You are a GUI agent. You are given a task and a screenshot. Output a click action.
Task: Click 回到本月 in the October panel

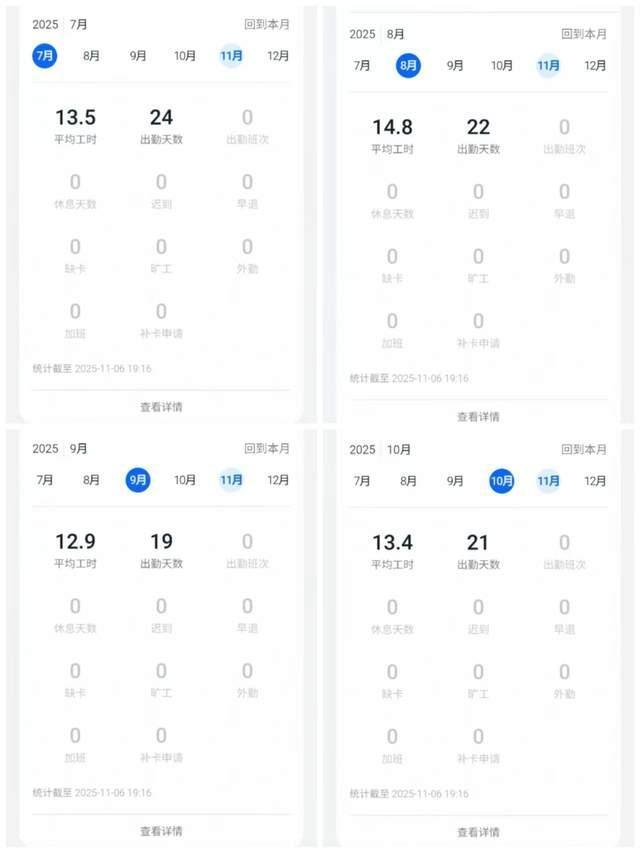584,449
